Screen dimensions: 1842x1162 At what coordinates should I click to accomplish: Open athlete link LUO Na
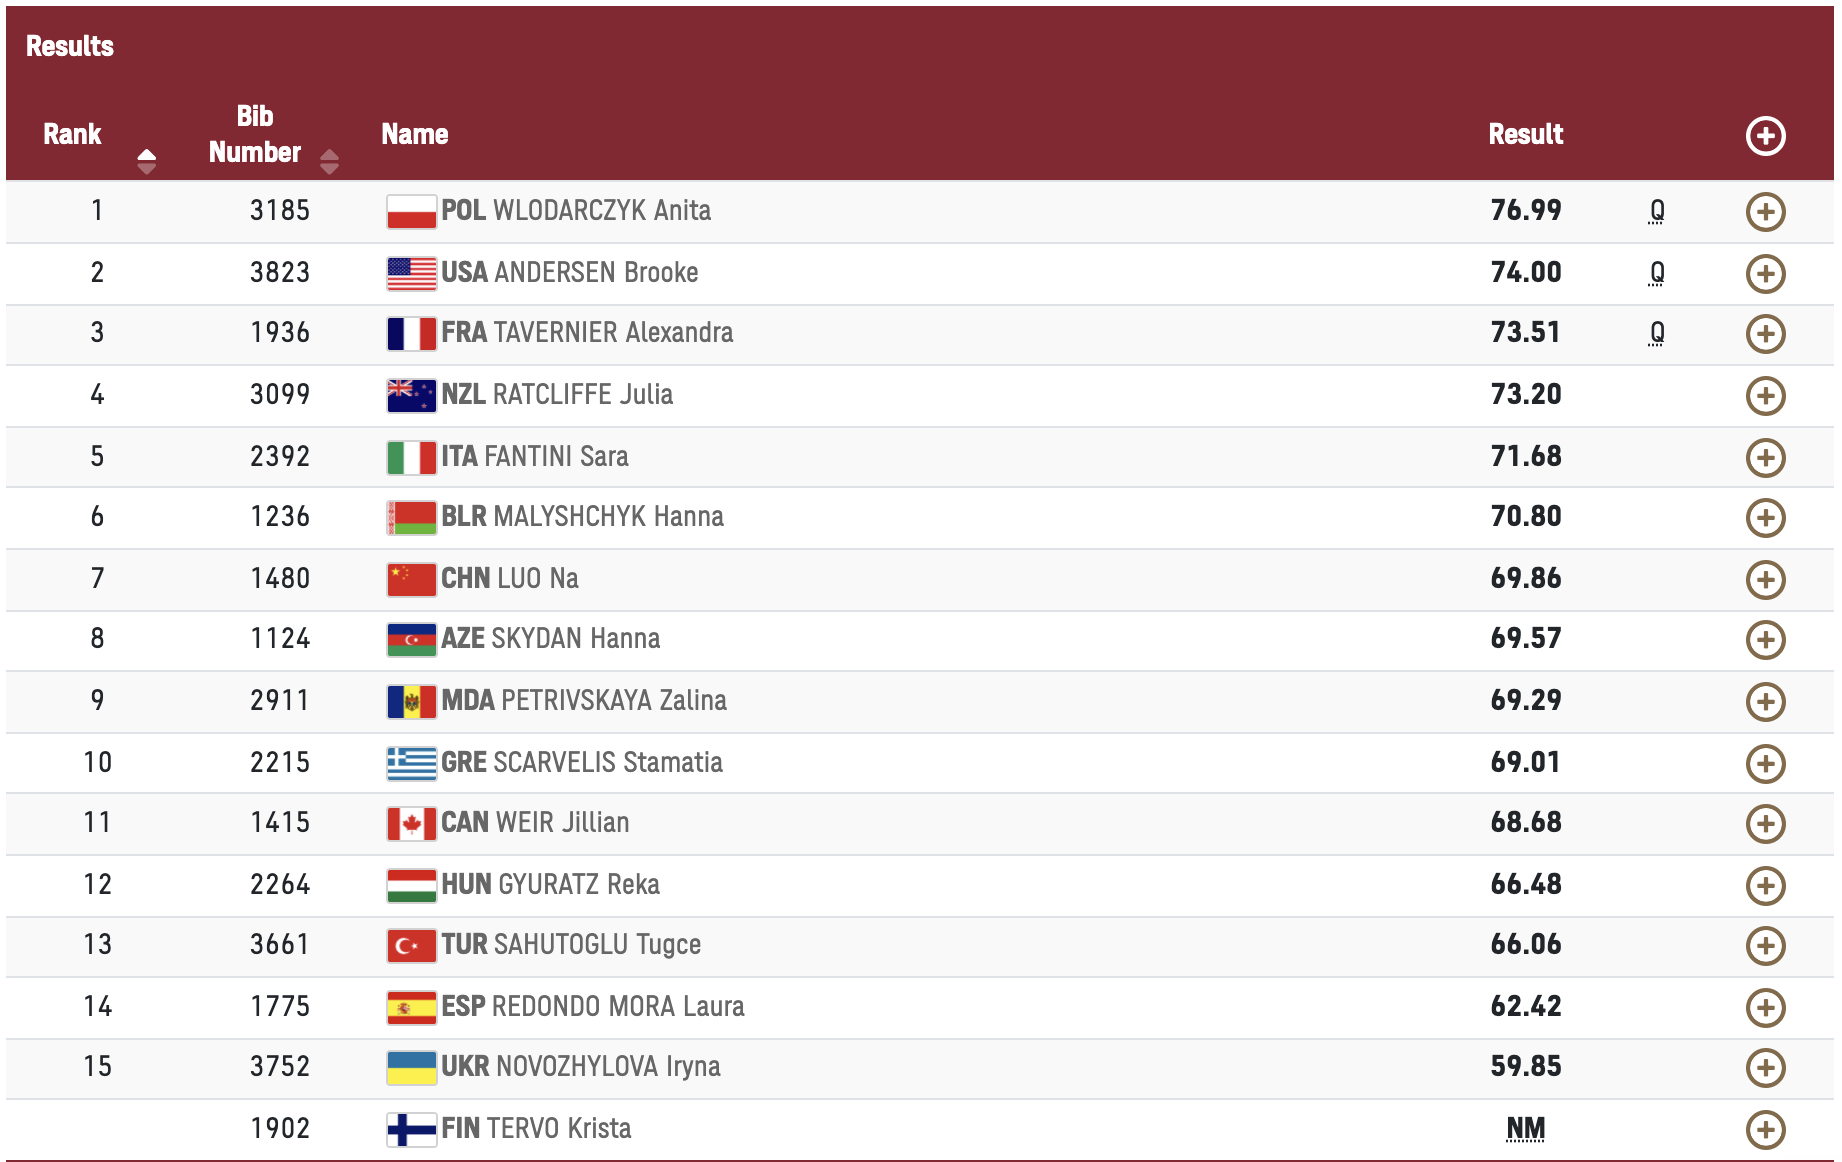coord(537,579)
